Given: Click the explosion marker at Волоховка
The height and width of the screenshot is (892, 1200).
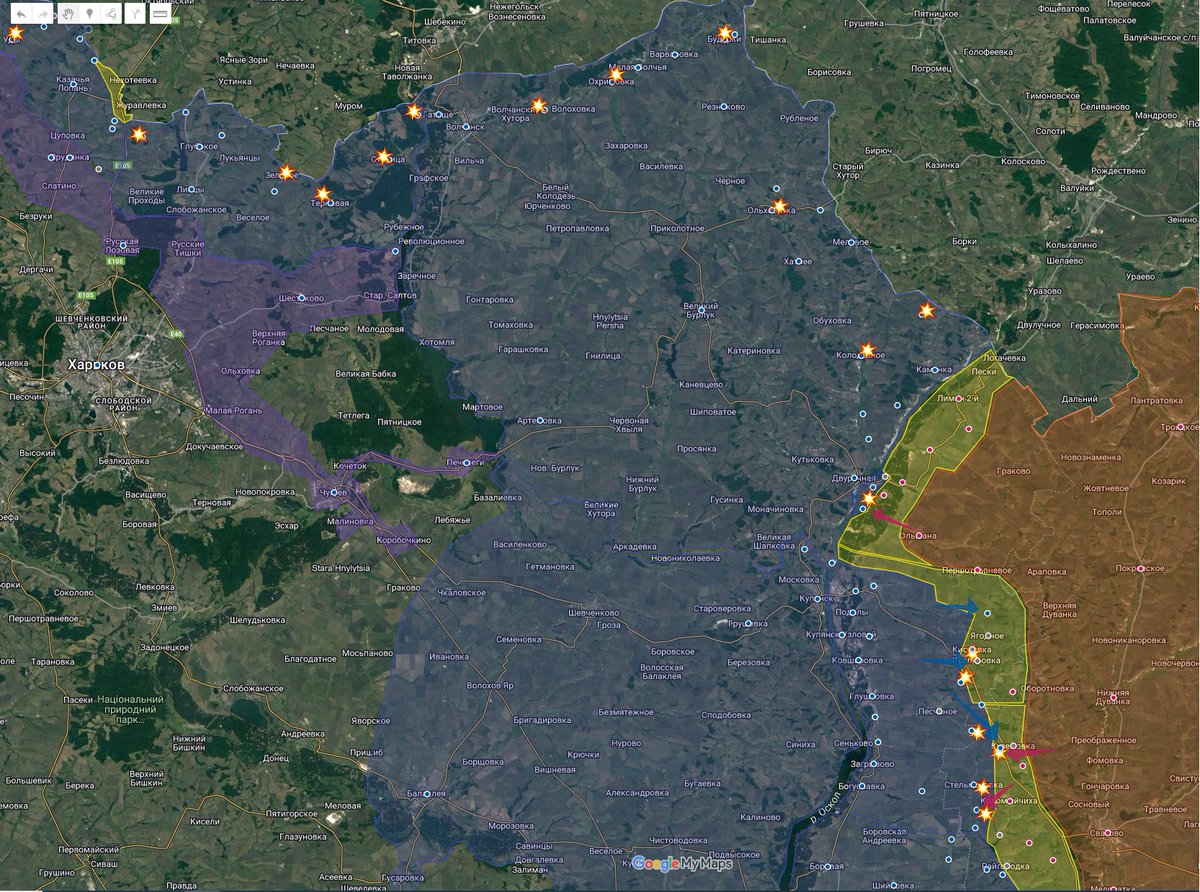Looking at the screenshot, I should pyautogui.click(x=539, y=105).
